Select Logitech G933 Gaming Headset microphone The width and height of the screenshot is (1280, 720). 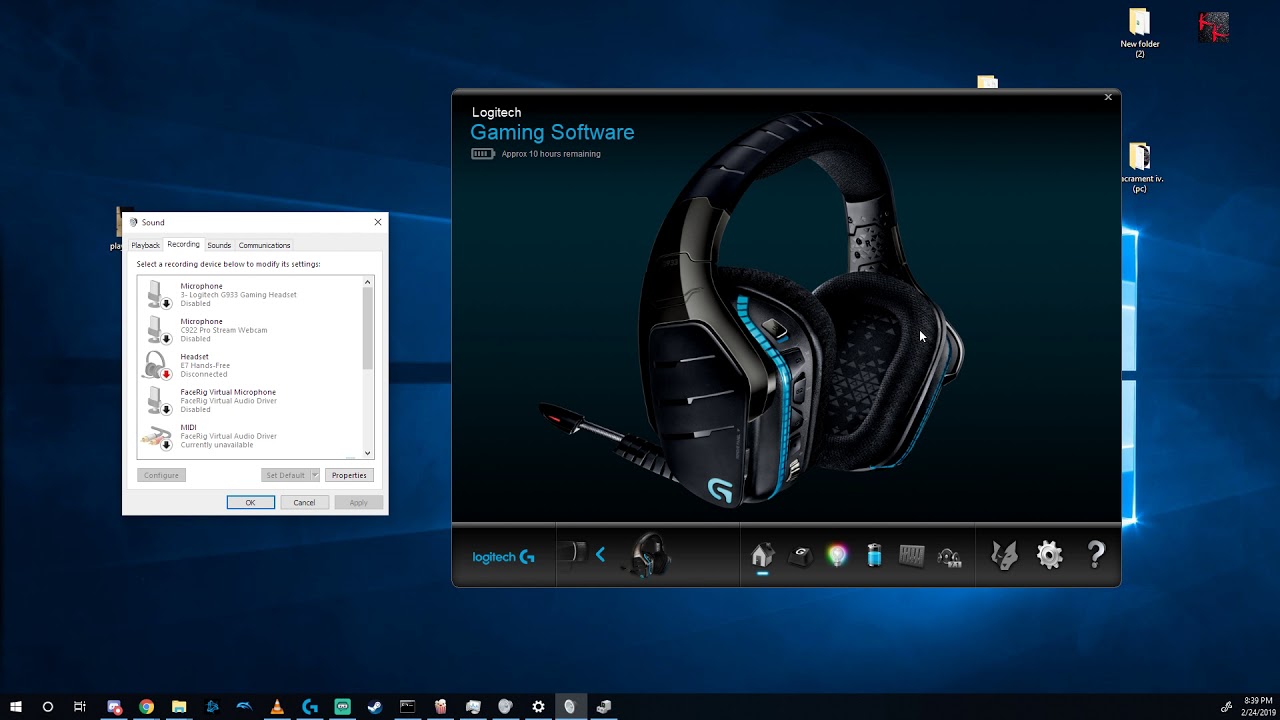[x=249, y=294]
